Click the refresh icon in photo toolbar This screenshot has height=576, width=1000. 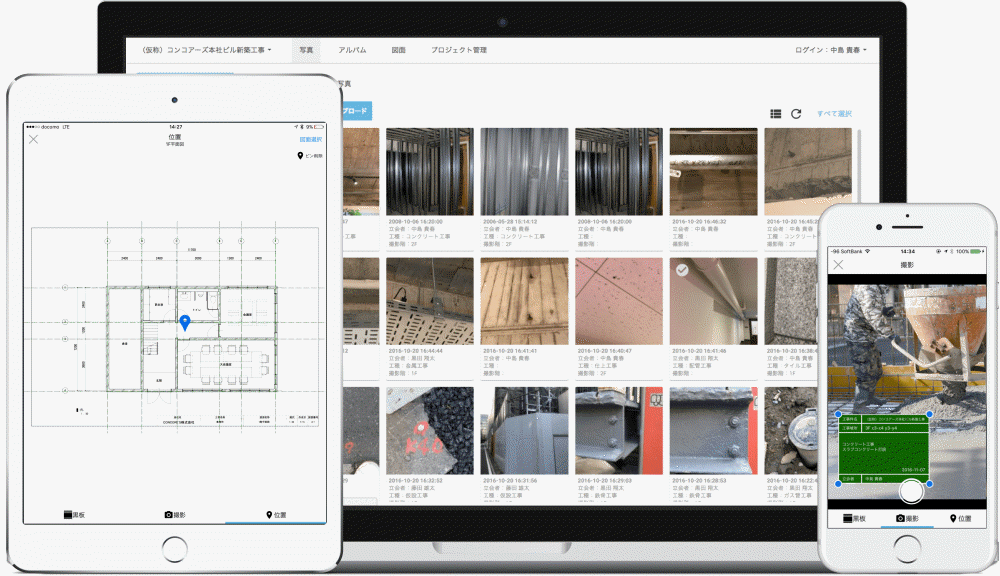coord(796,114)
